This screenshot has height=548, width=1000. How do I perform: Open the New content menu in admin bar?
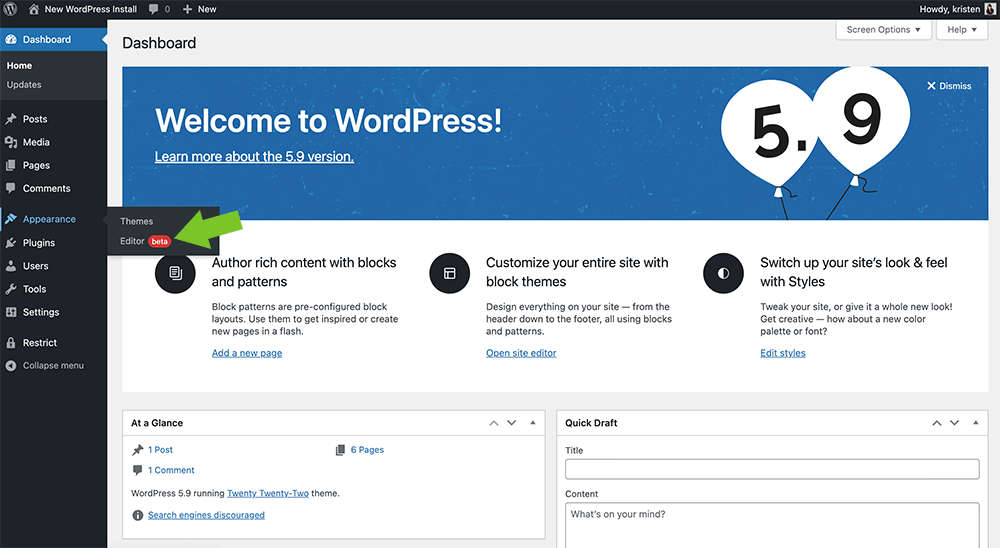pyautogui.click(x=200, y=9)
